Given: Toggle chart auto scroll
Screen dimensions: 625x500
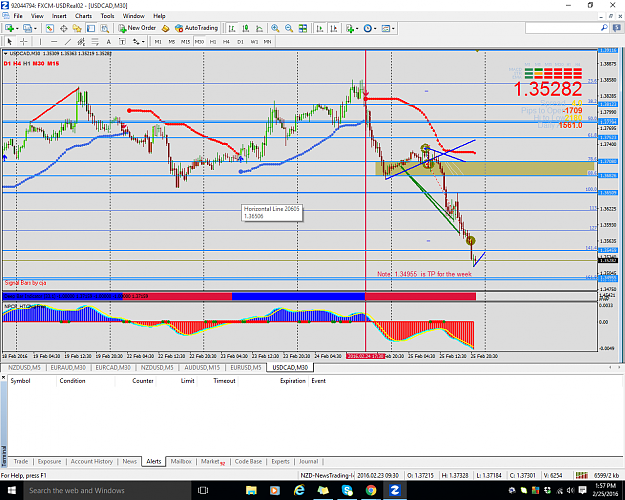Looking at the screenshot, I should [320, 28].
